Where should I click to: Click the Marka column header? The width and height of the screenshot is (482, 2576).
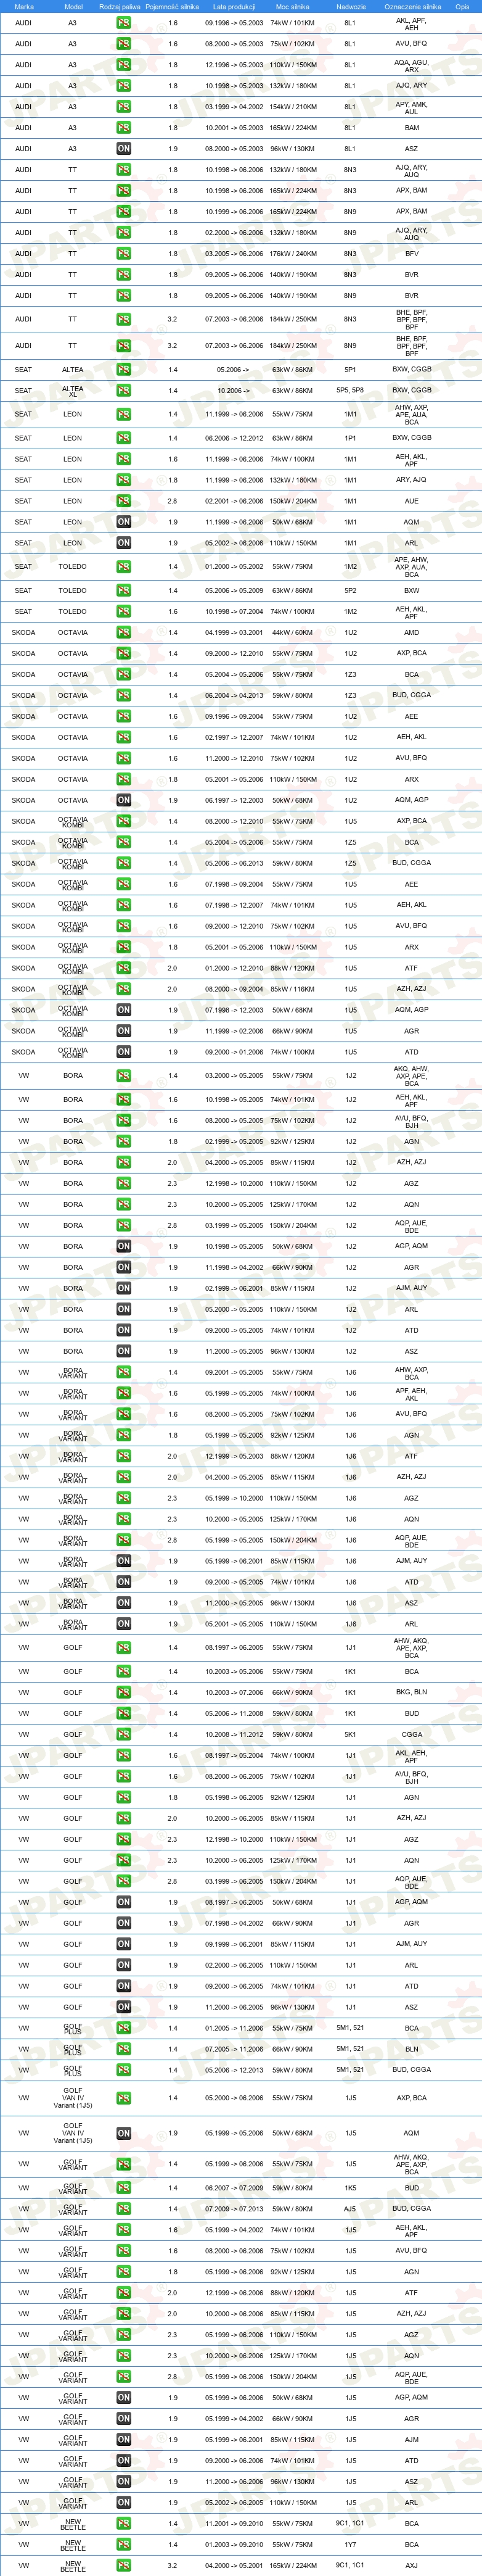coord(24,6)
